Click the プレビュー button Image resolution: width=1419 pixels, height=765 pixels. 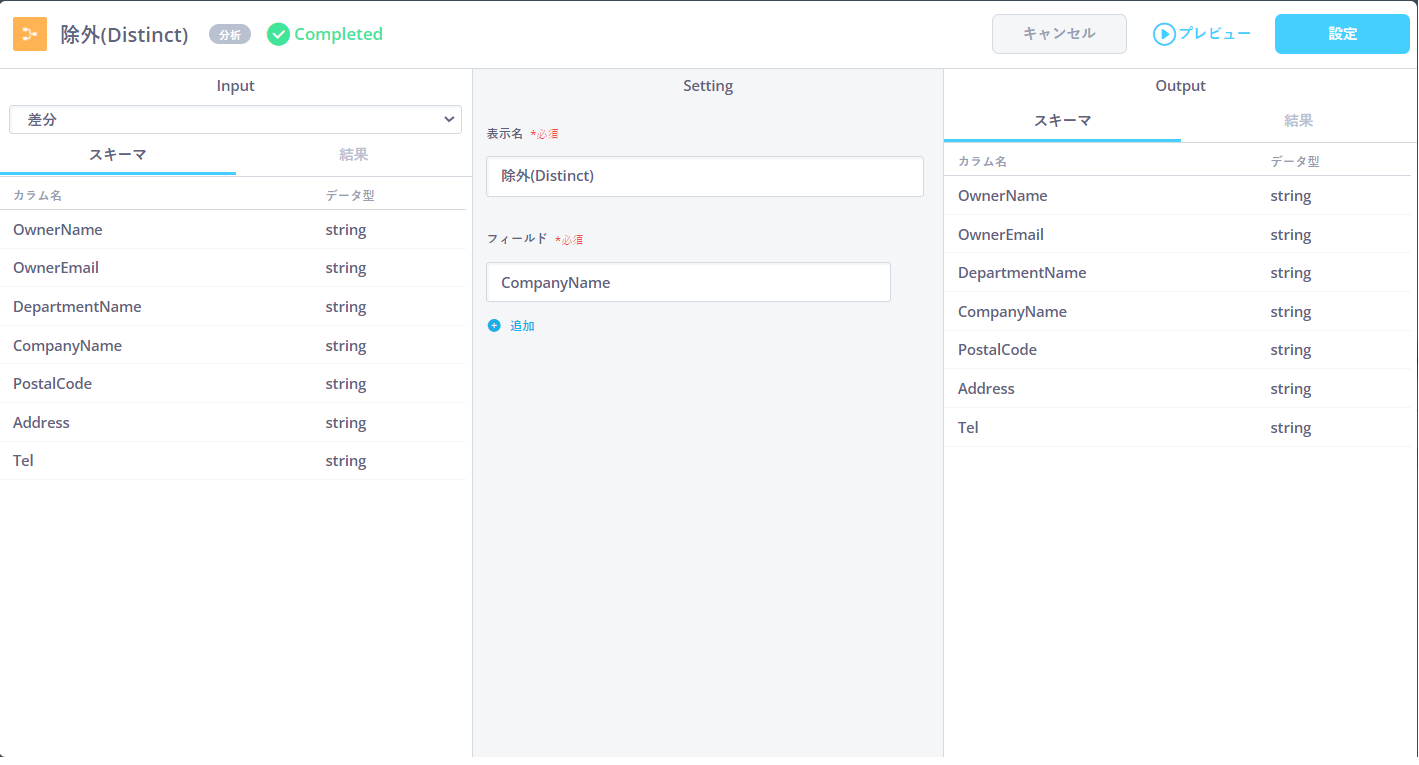[x=1201, y=34]
